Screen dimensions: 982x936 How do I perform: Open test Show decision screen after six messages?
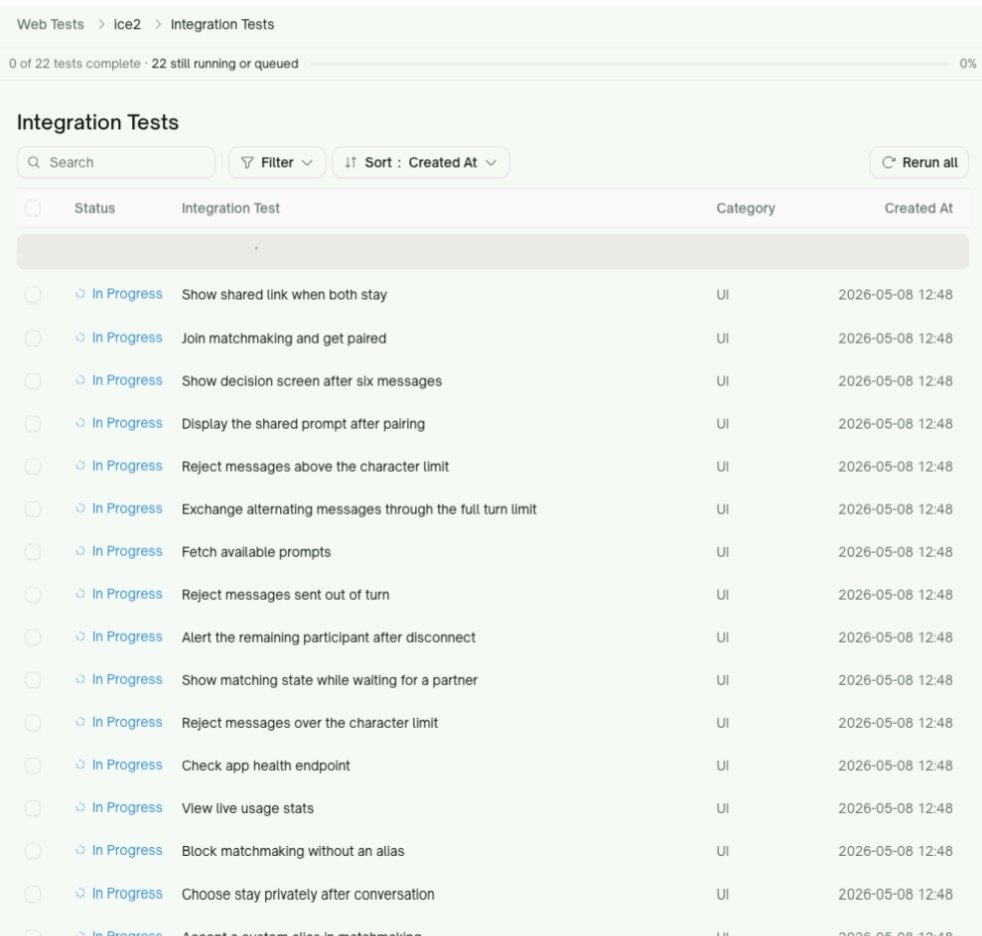click(x=311, y=381)
